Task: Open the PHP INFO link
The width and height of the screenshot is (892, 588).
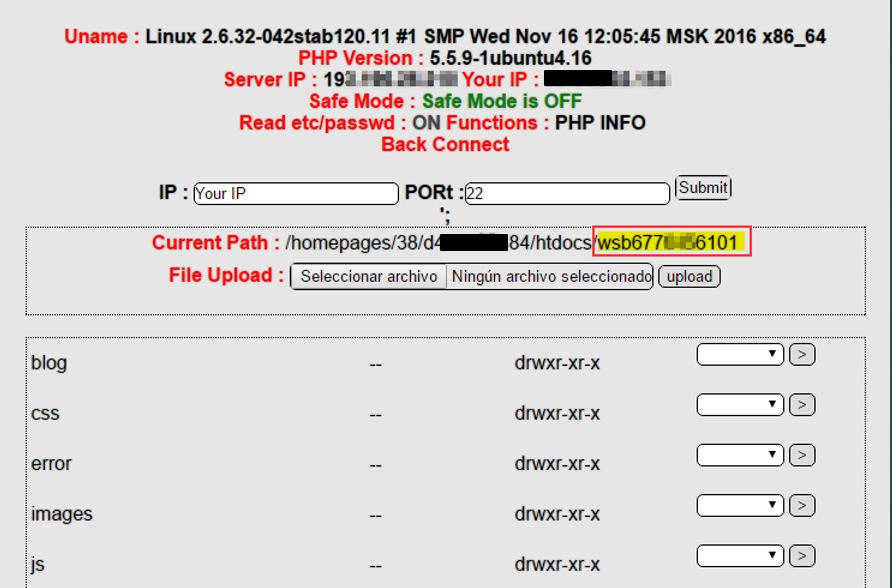Action: (600, 123)
